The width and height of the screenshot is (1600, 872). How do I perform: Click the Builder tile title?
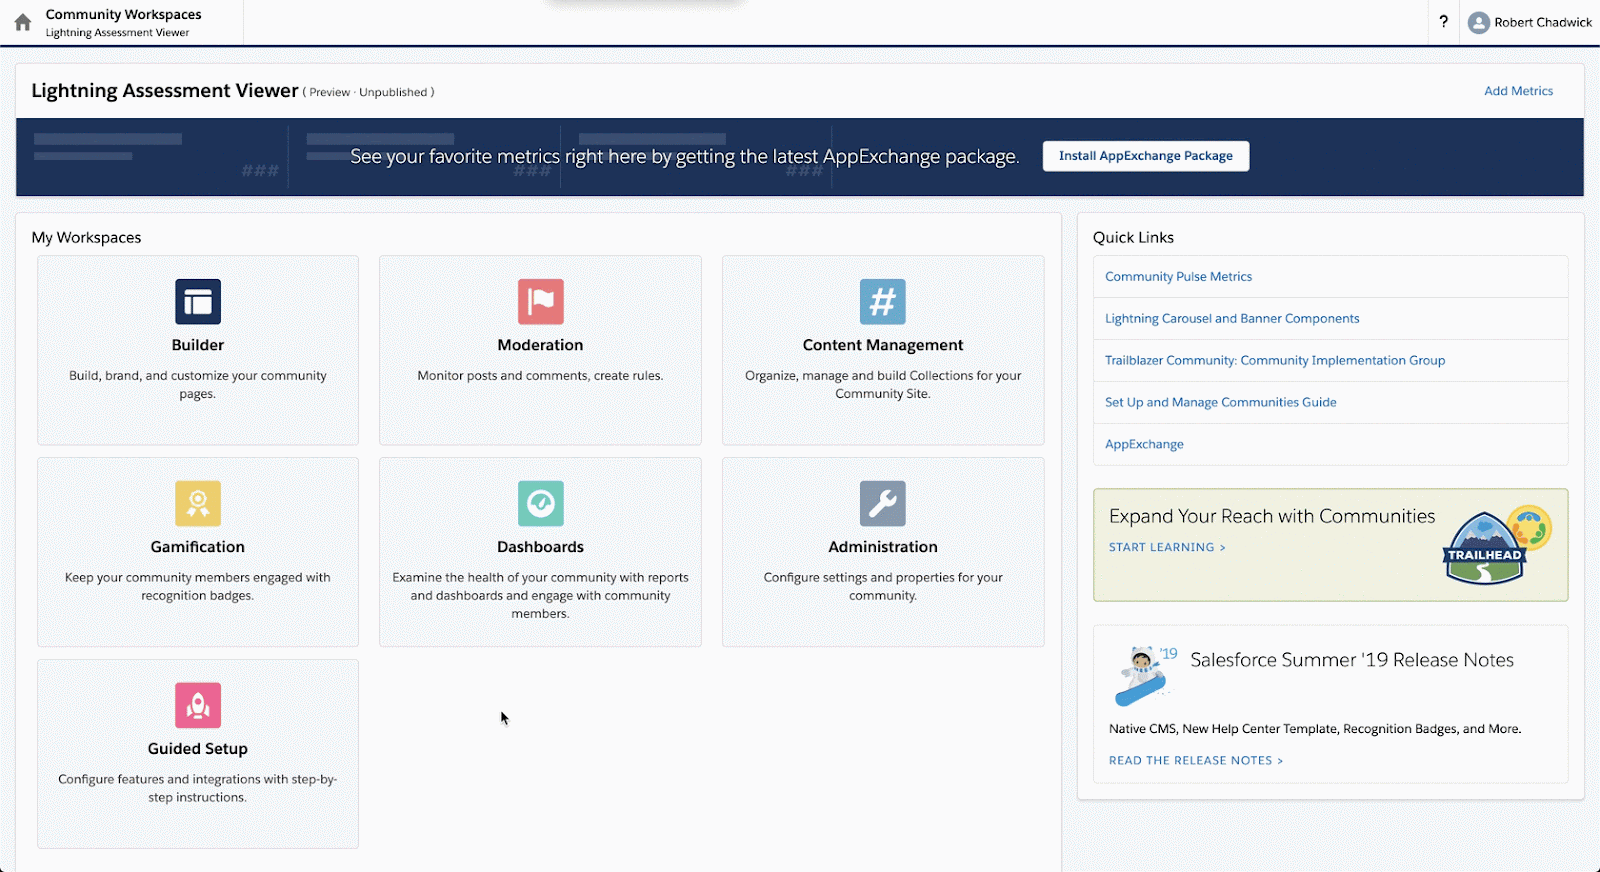point(198,345)
